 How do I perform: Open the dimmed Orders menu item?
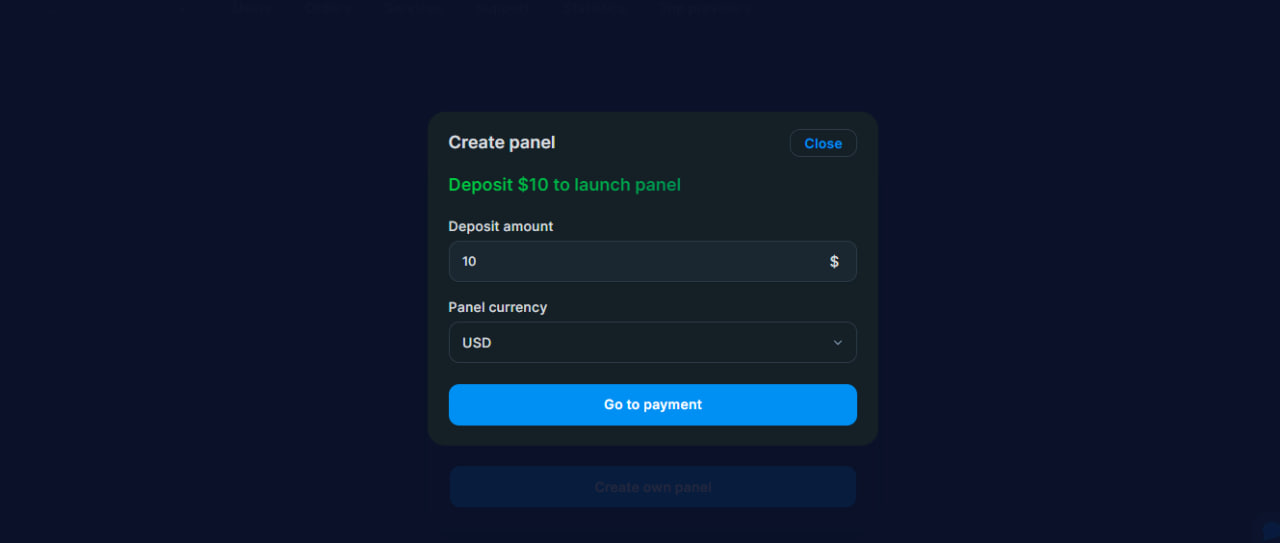tap(328, 8)
